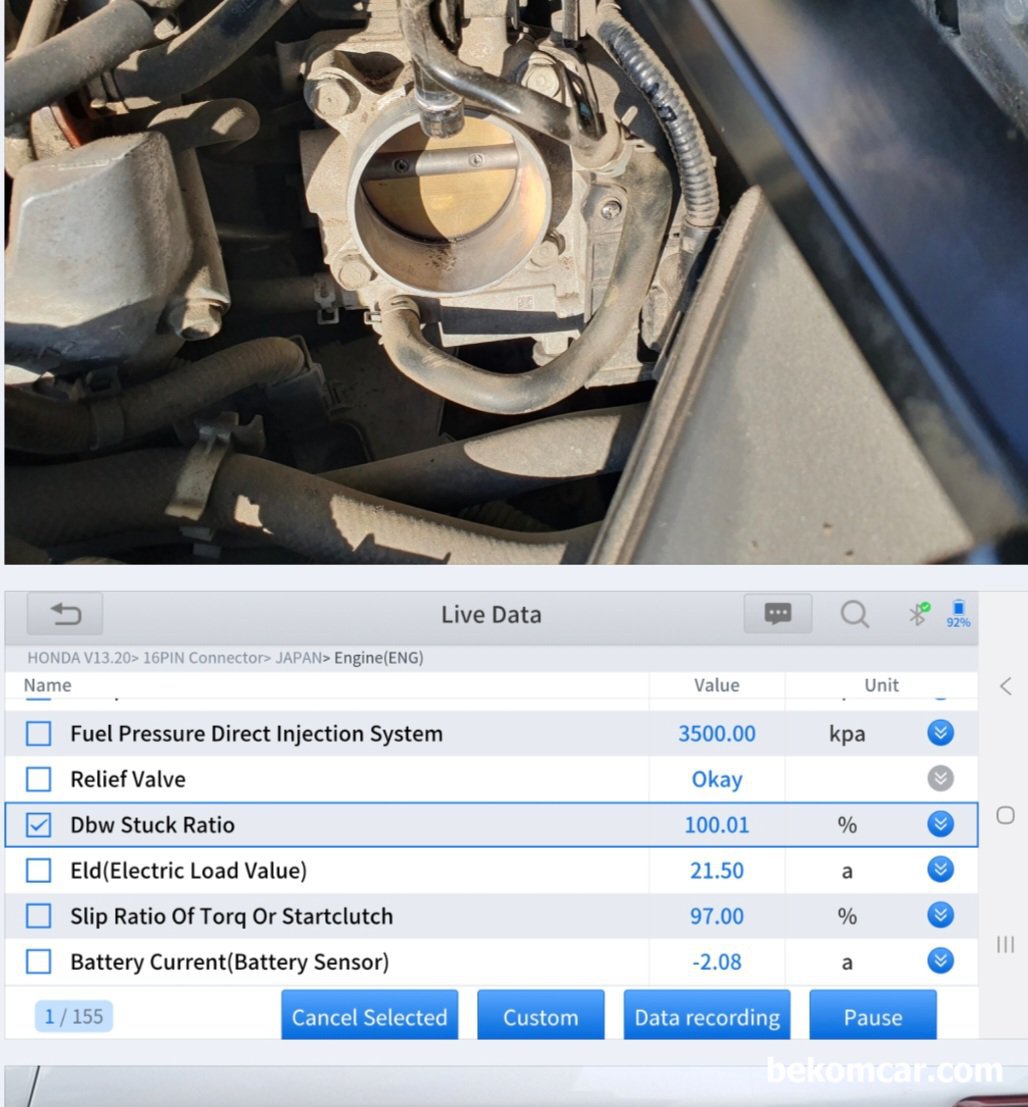The image size is (1028, 1107).
Task: Tap the battery 92% indicator
Action: pyautogui.click(x=958, y=614)
